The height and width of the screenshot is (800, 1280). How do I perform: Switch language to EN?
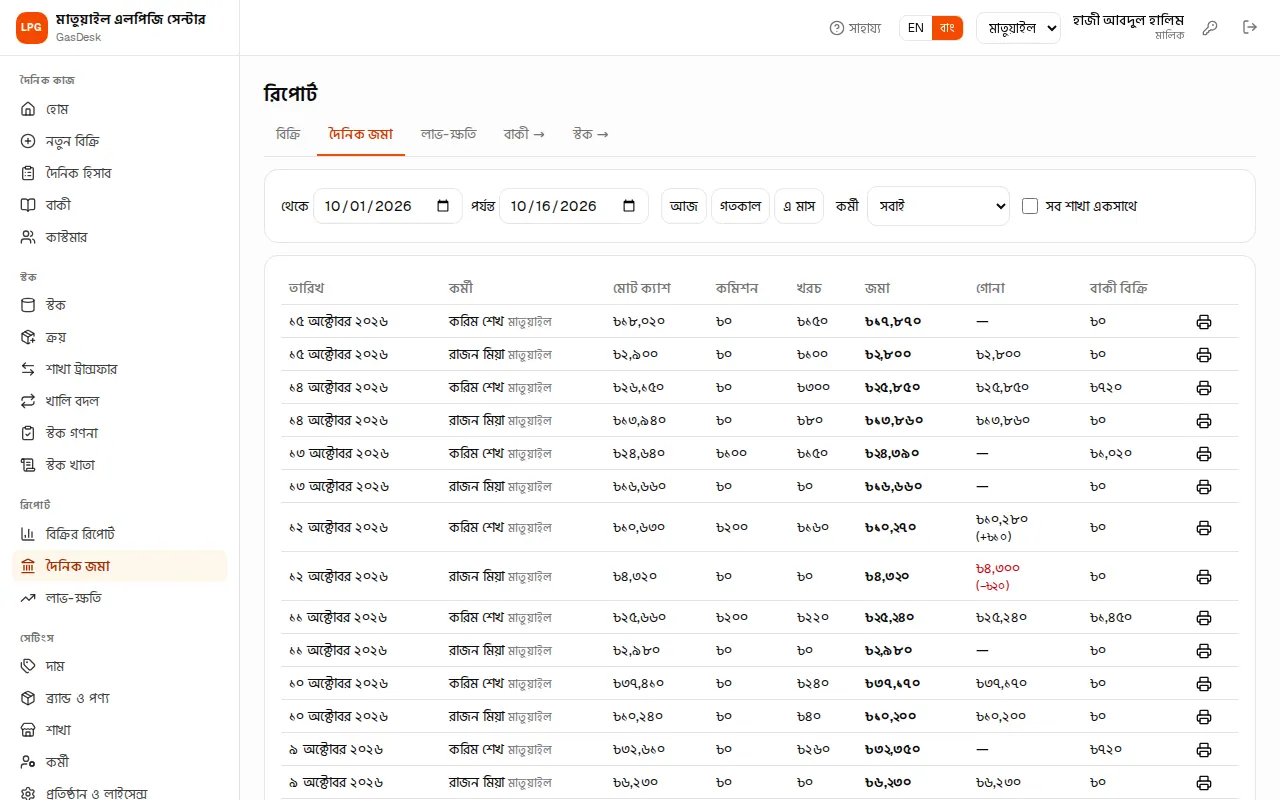[915, 28]
